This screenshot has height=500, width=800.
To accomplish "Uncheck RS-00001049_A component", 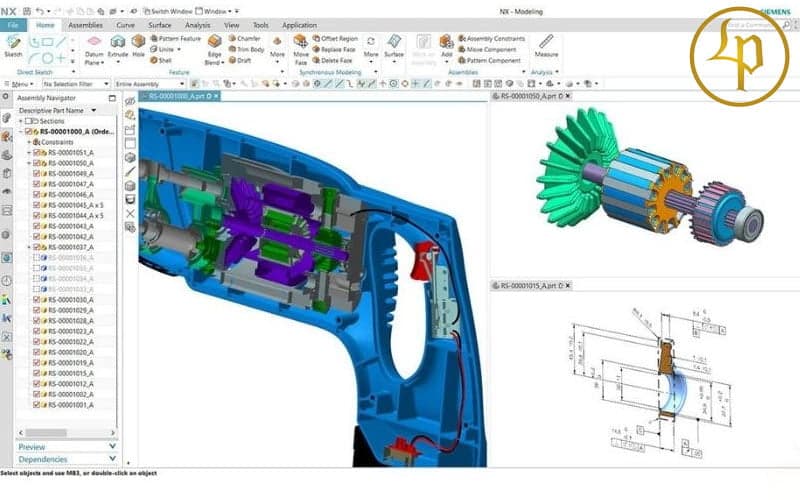I will tap(37, 173).
